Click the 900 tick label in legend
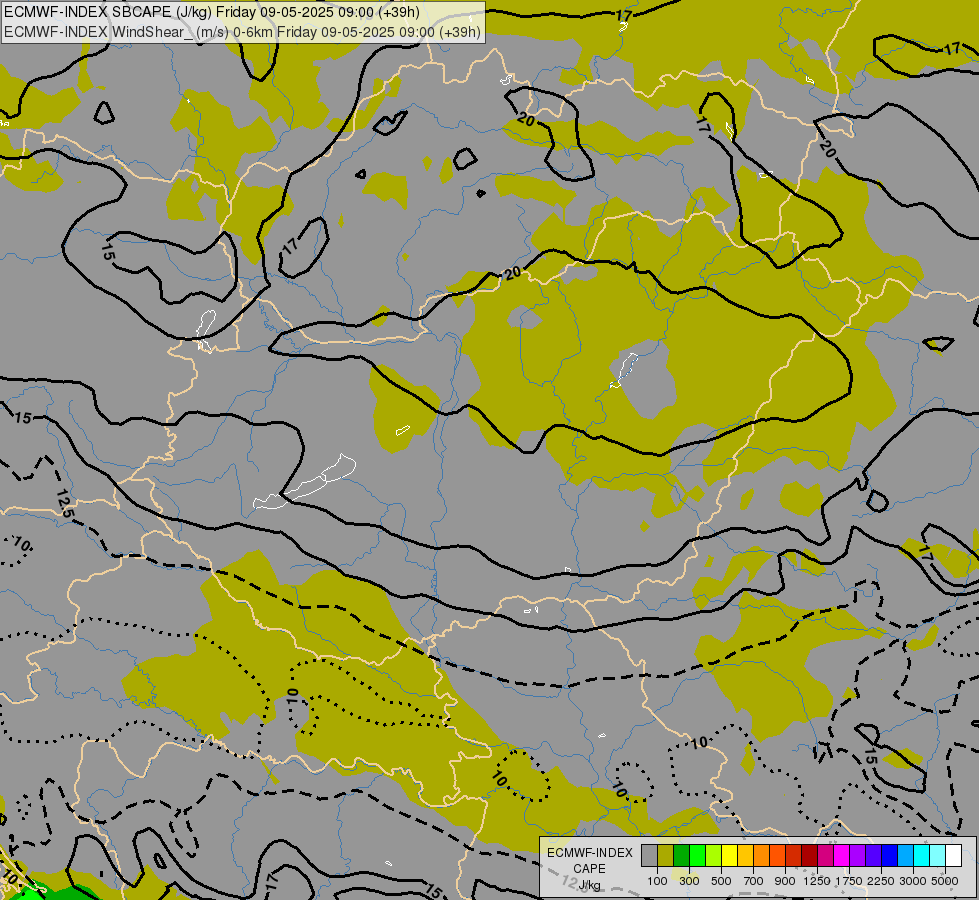Image resolution: width=979 pixels, height=900 pixels. (x=785, y=881)
